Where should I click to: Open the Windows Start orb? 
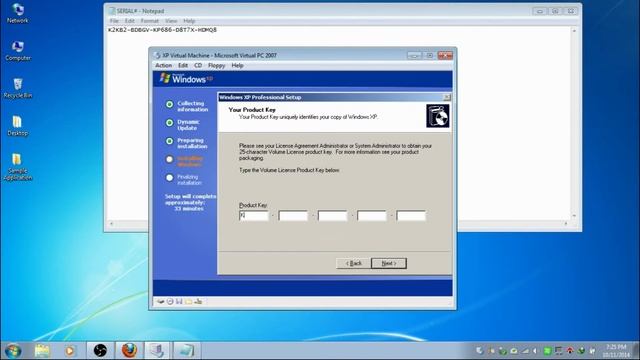tap(13, 351)
